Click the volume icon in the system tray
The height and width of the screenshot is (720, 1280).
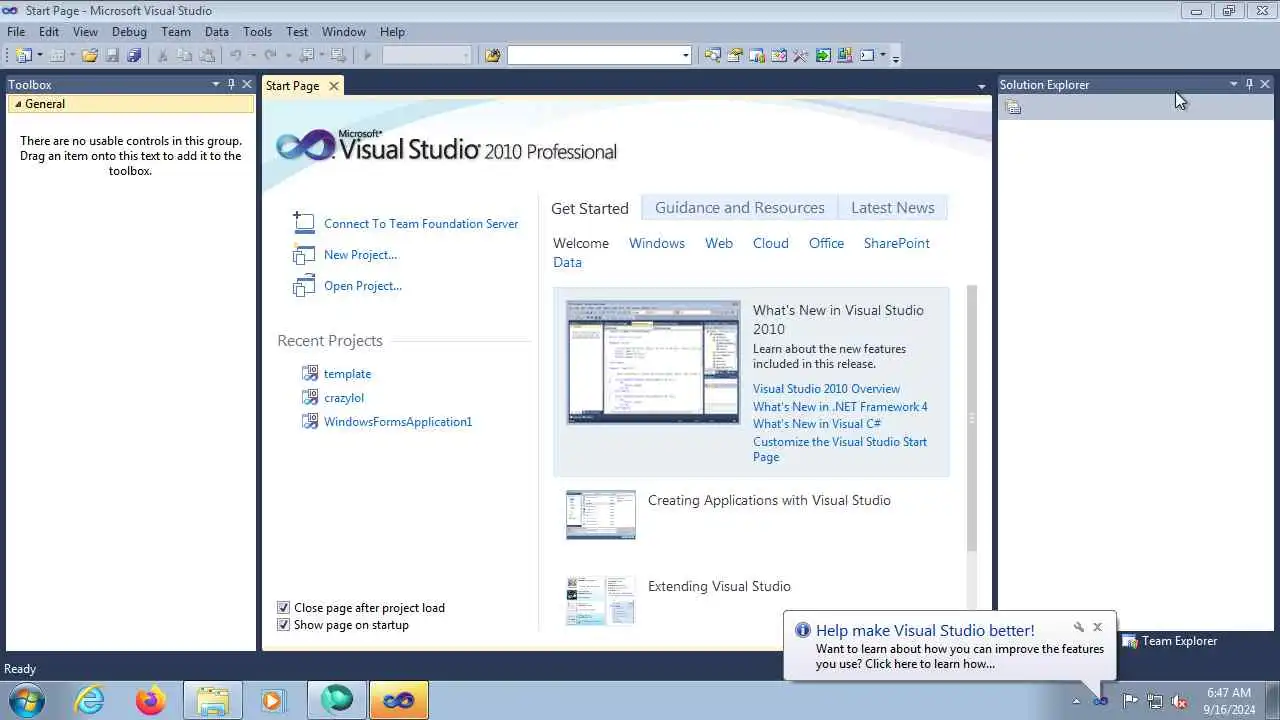(1180, 700)
